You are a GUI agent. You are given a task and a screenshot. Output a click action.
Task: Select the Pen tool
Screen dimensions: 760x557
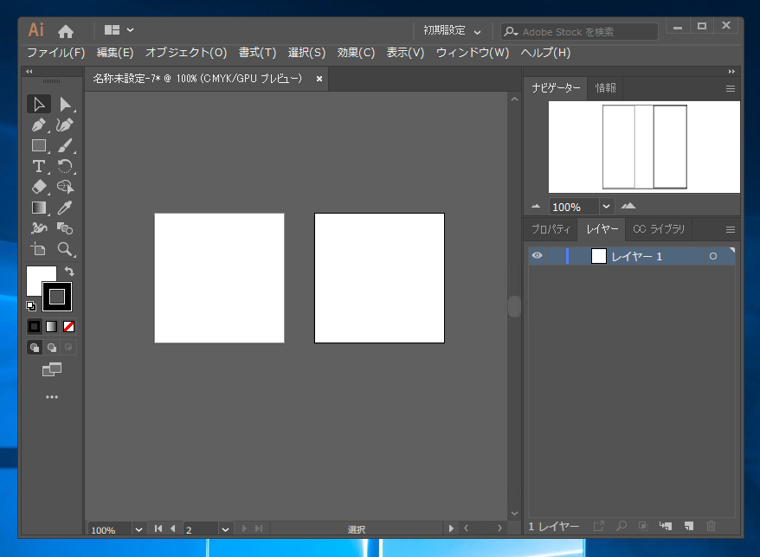pos(39,125)
